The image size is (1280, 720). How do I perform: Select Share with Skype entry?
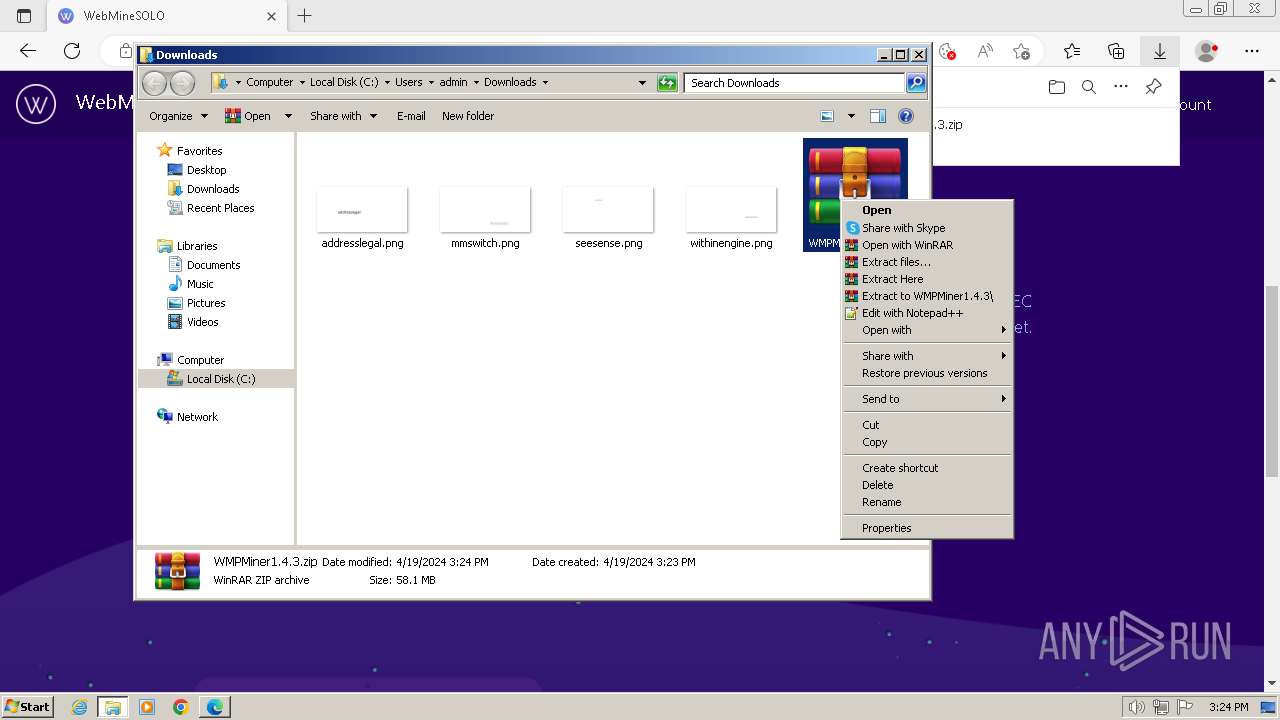(x=927, y=228)
